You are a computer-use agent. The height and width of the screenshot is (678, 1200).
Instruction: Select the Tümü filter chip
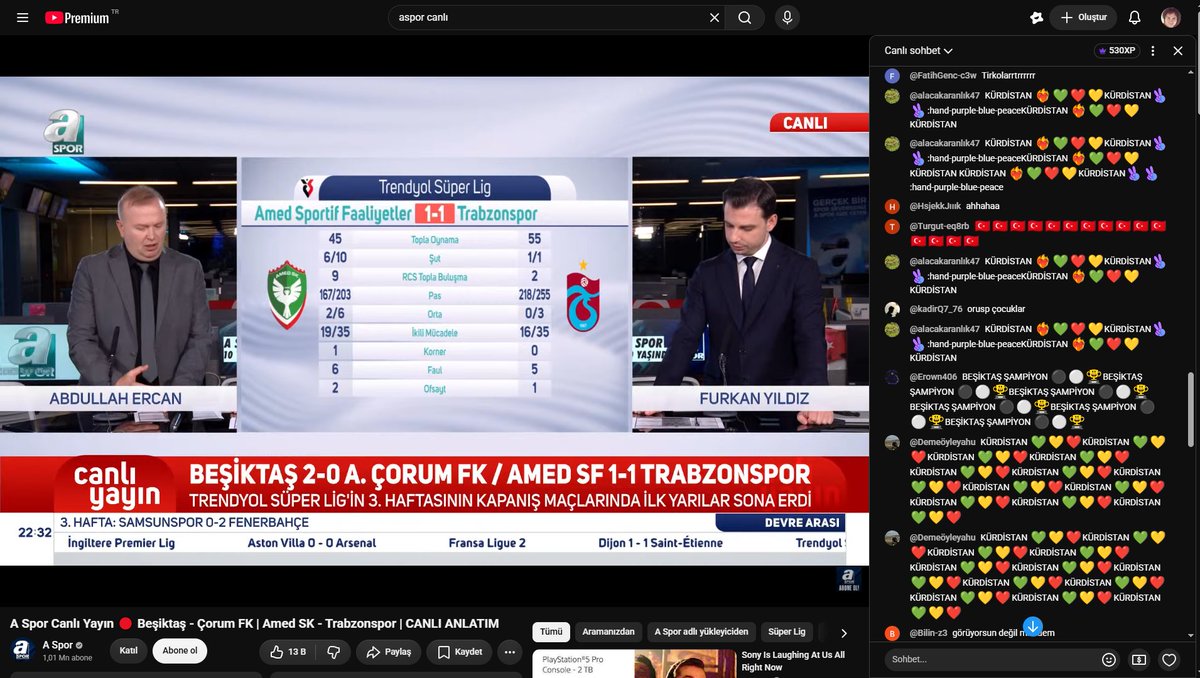pos(551,632)
